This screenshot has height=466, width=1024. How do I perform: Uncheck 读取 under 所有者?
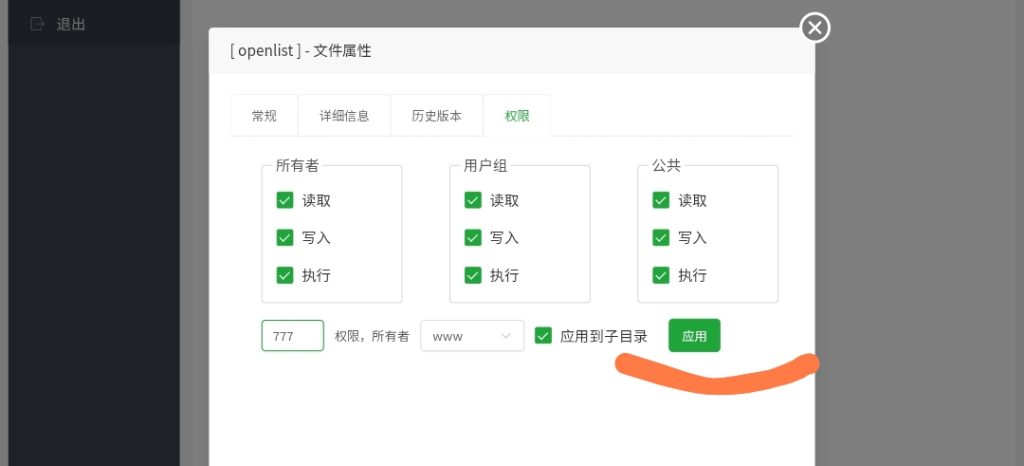pyautogui.click(x=285, y=200)
